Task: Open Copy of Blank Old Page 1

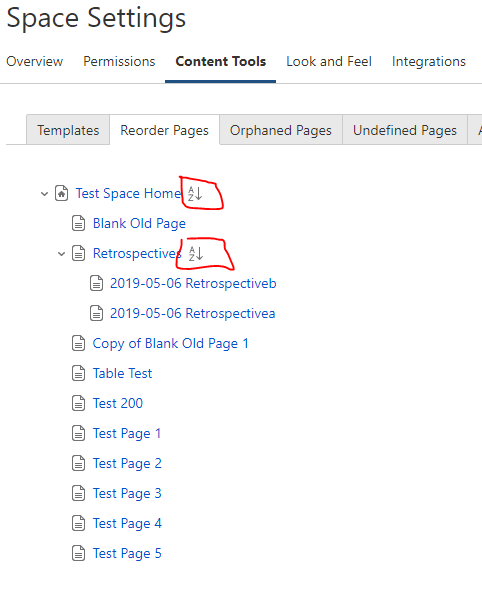Action: click(171, 343)
